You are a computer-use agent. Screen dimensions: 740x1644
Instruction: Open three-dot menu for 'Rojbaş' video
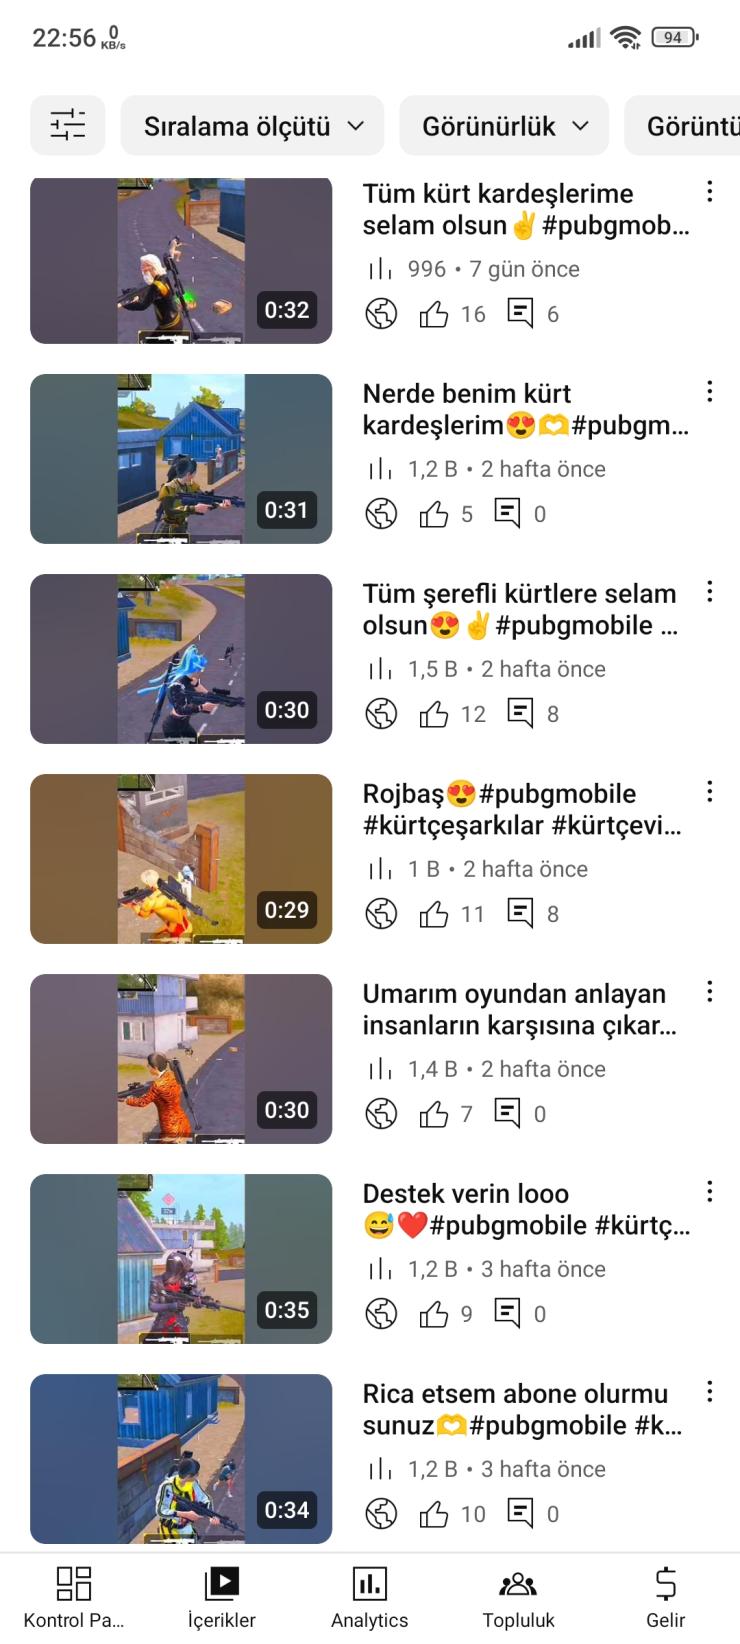709,791
